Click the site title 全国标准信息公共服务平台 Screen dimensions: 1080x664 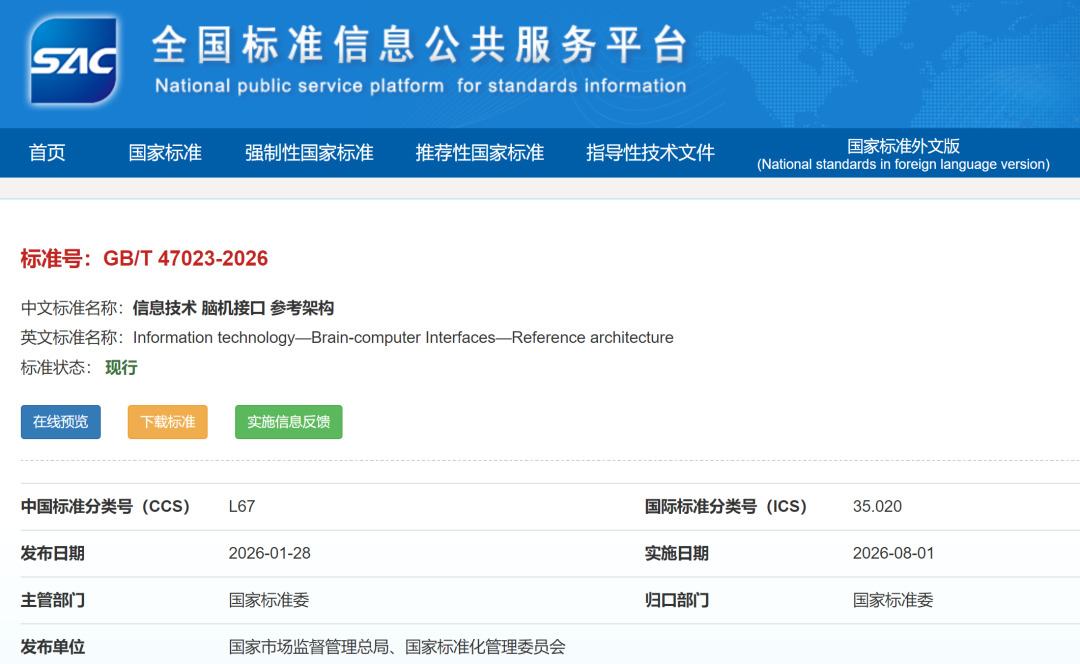pos(420,45)
